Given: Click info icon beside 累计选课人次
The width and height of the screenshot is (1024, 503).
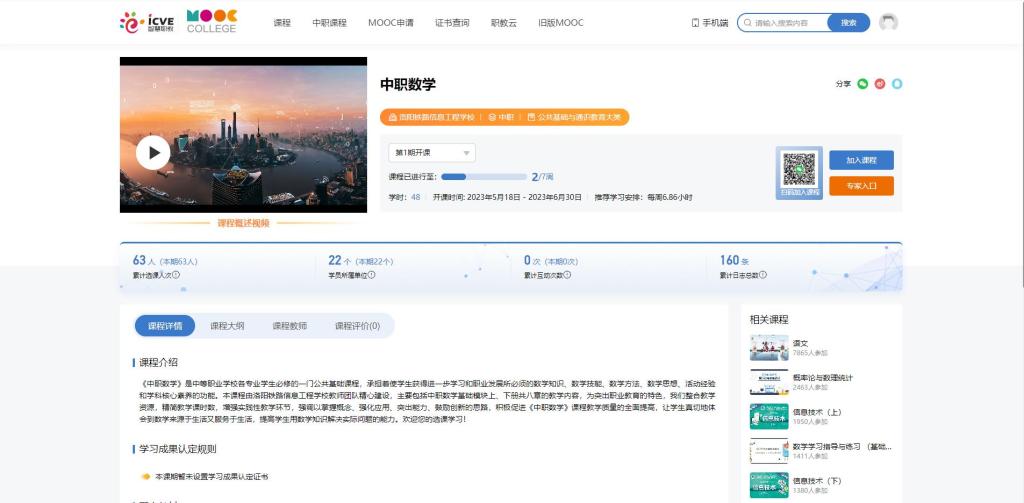Looking at the screenshot, I should click(x=176, y=275).
